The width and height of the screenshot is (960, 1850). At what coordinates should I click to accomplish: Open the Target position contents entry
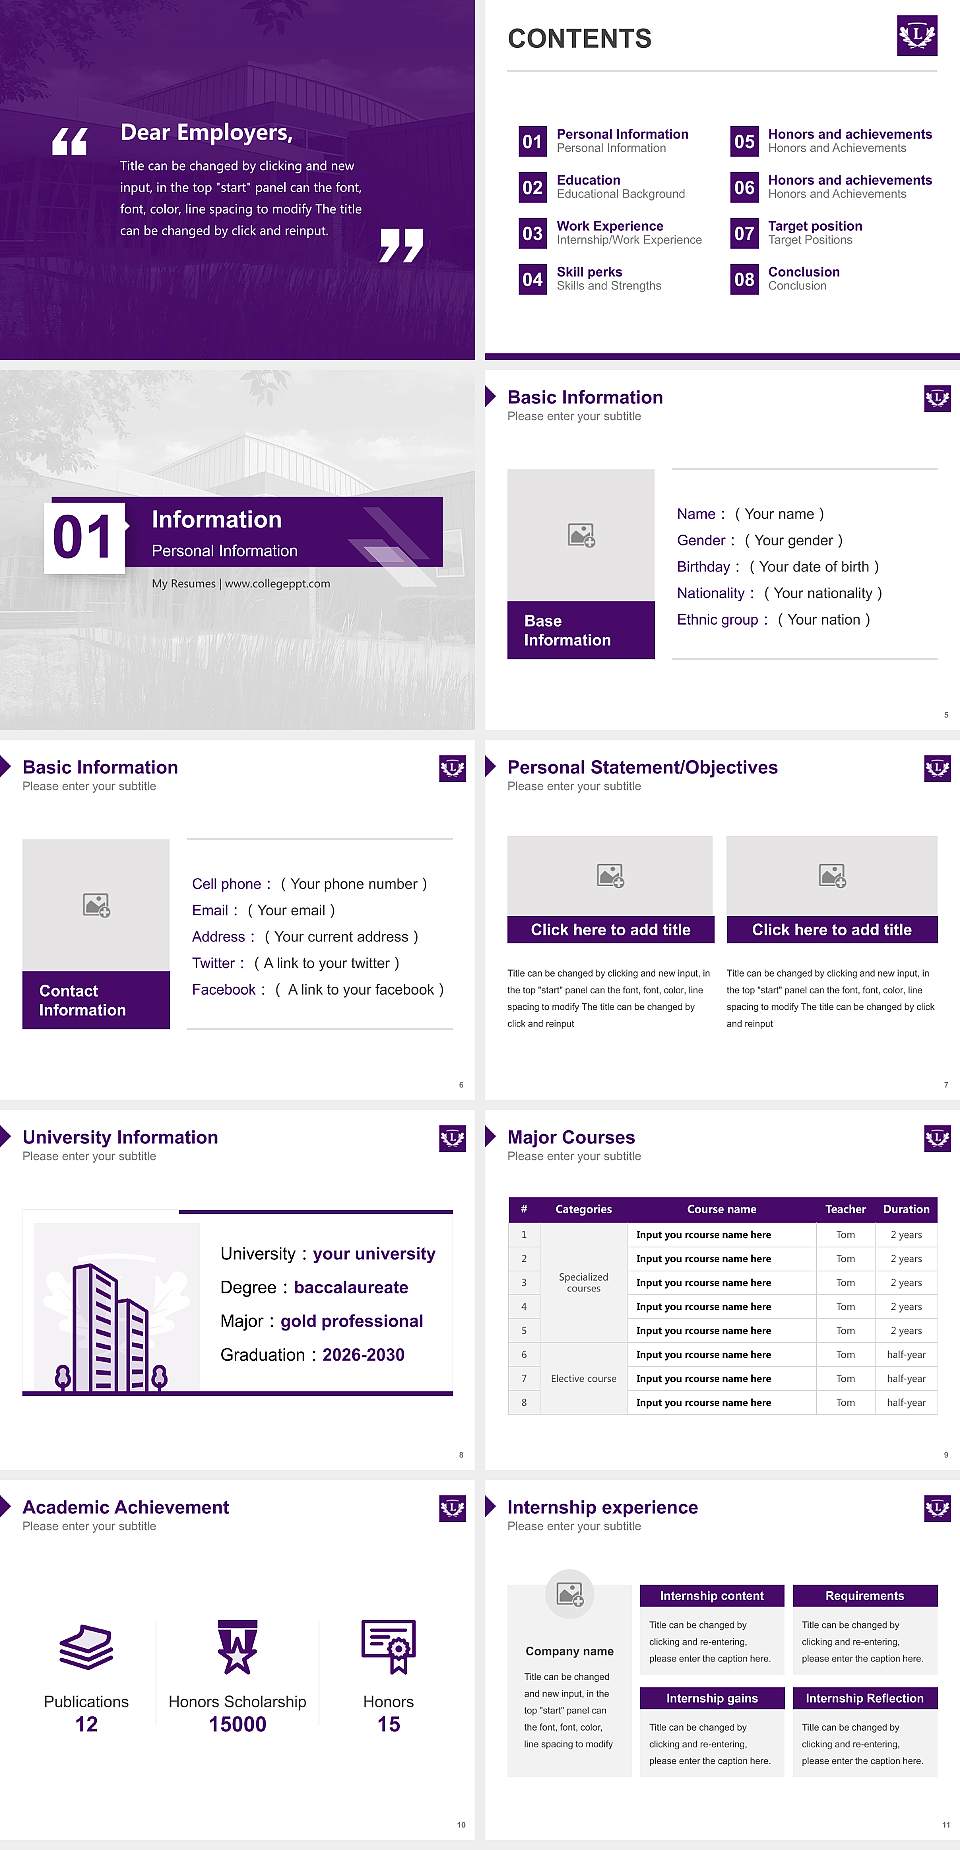point(815,233)
